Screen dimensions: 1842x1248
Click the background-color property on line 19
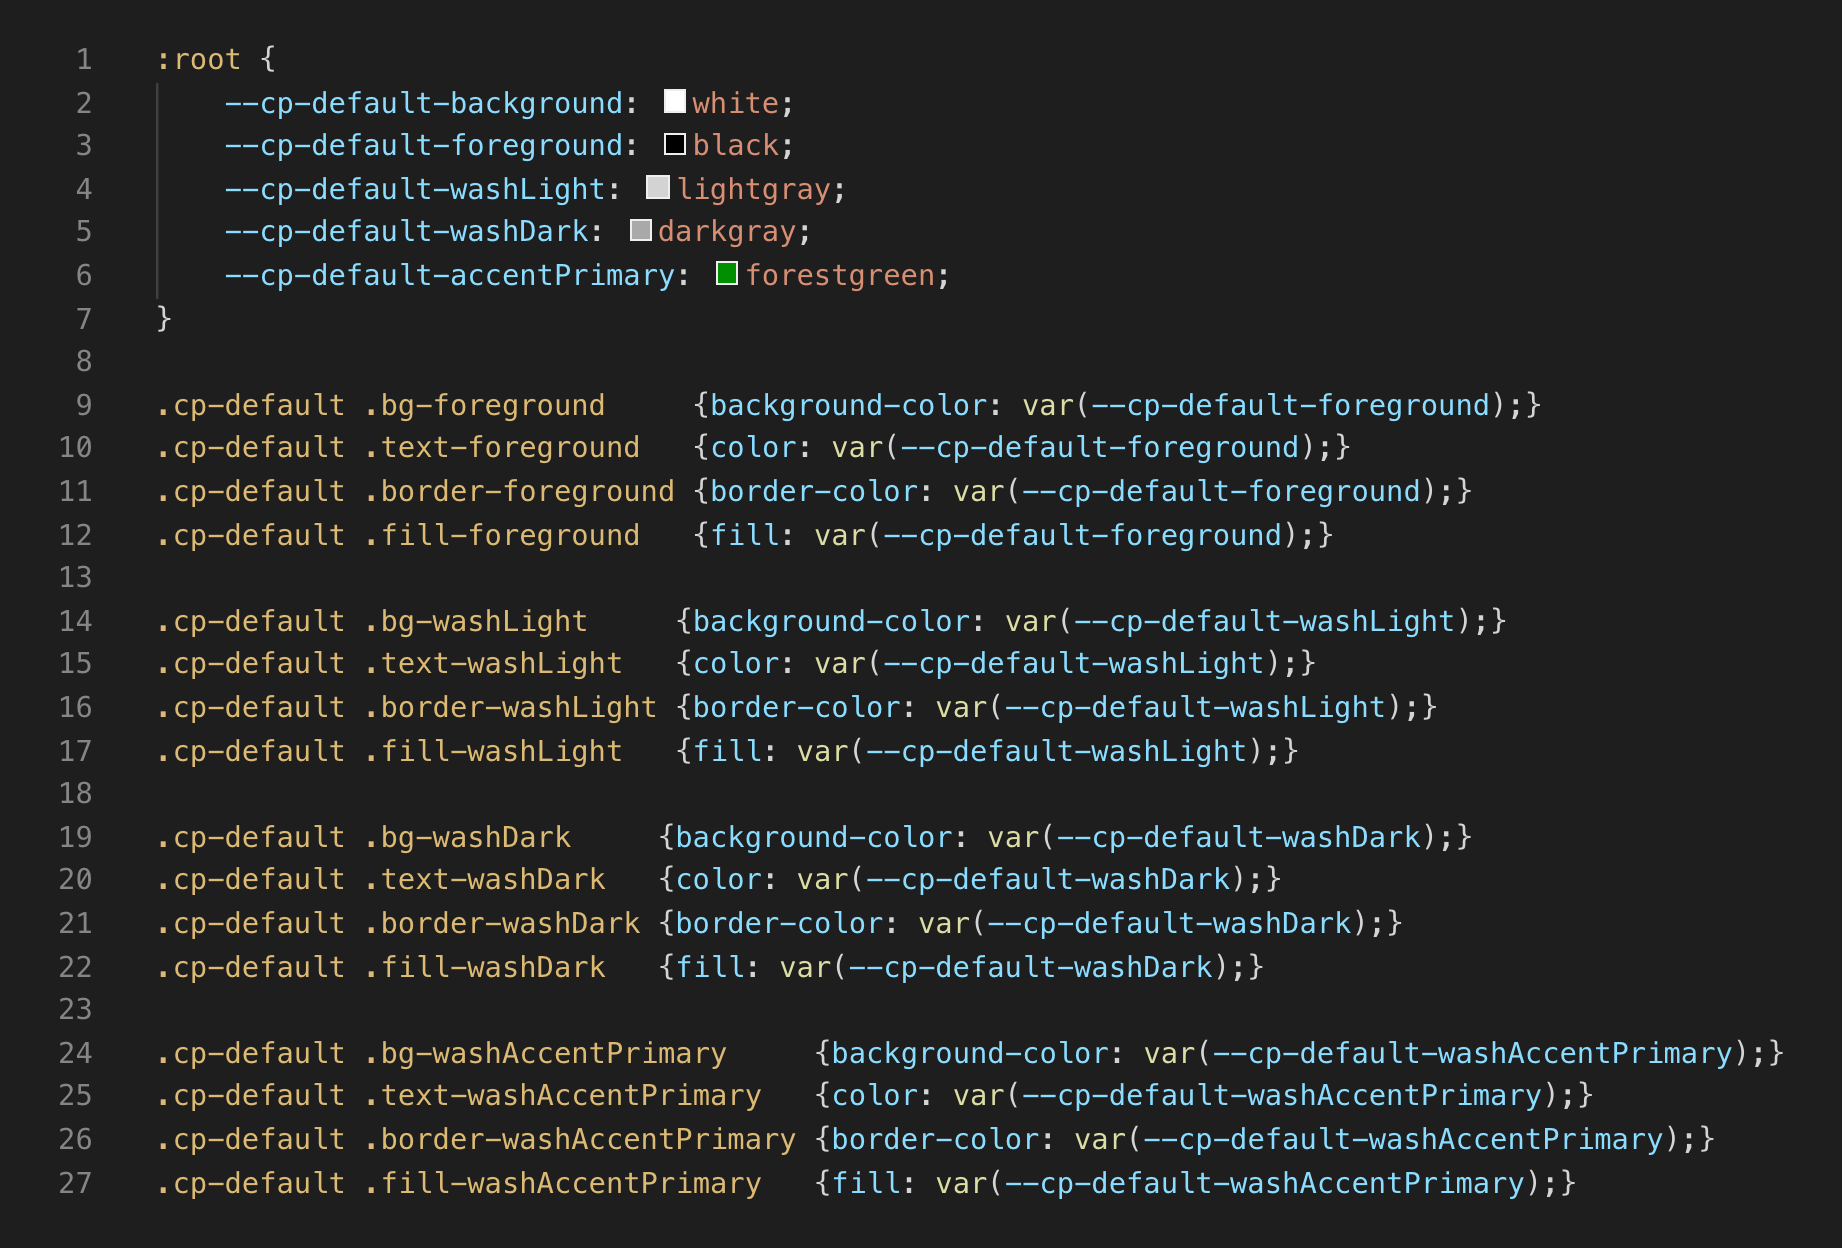click(810, 836)
